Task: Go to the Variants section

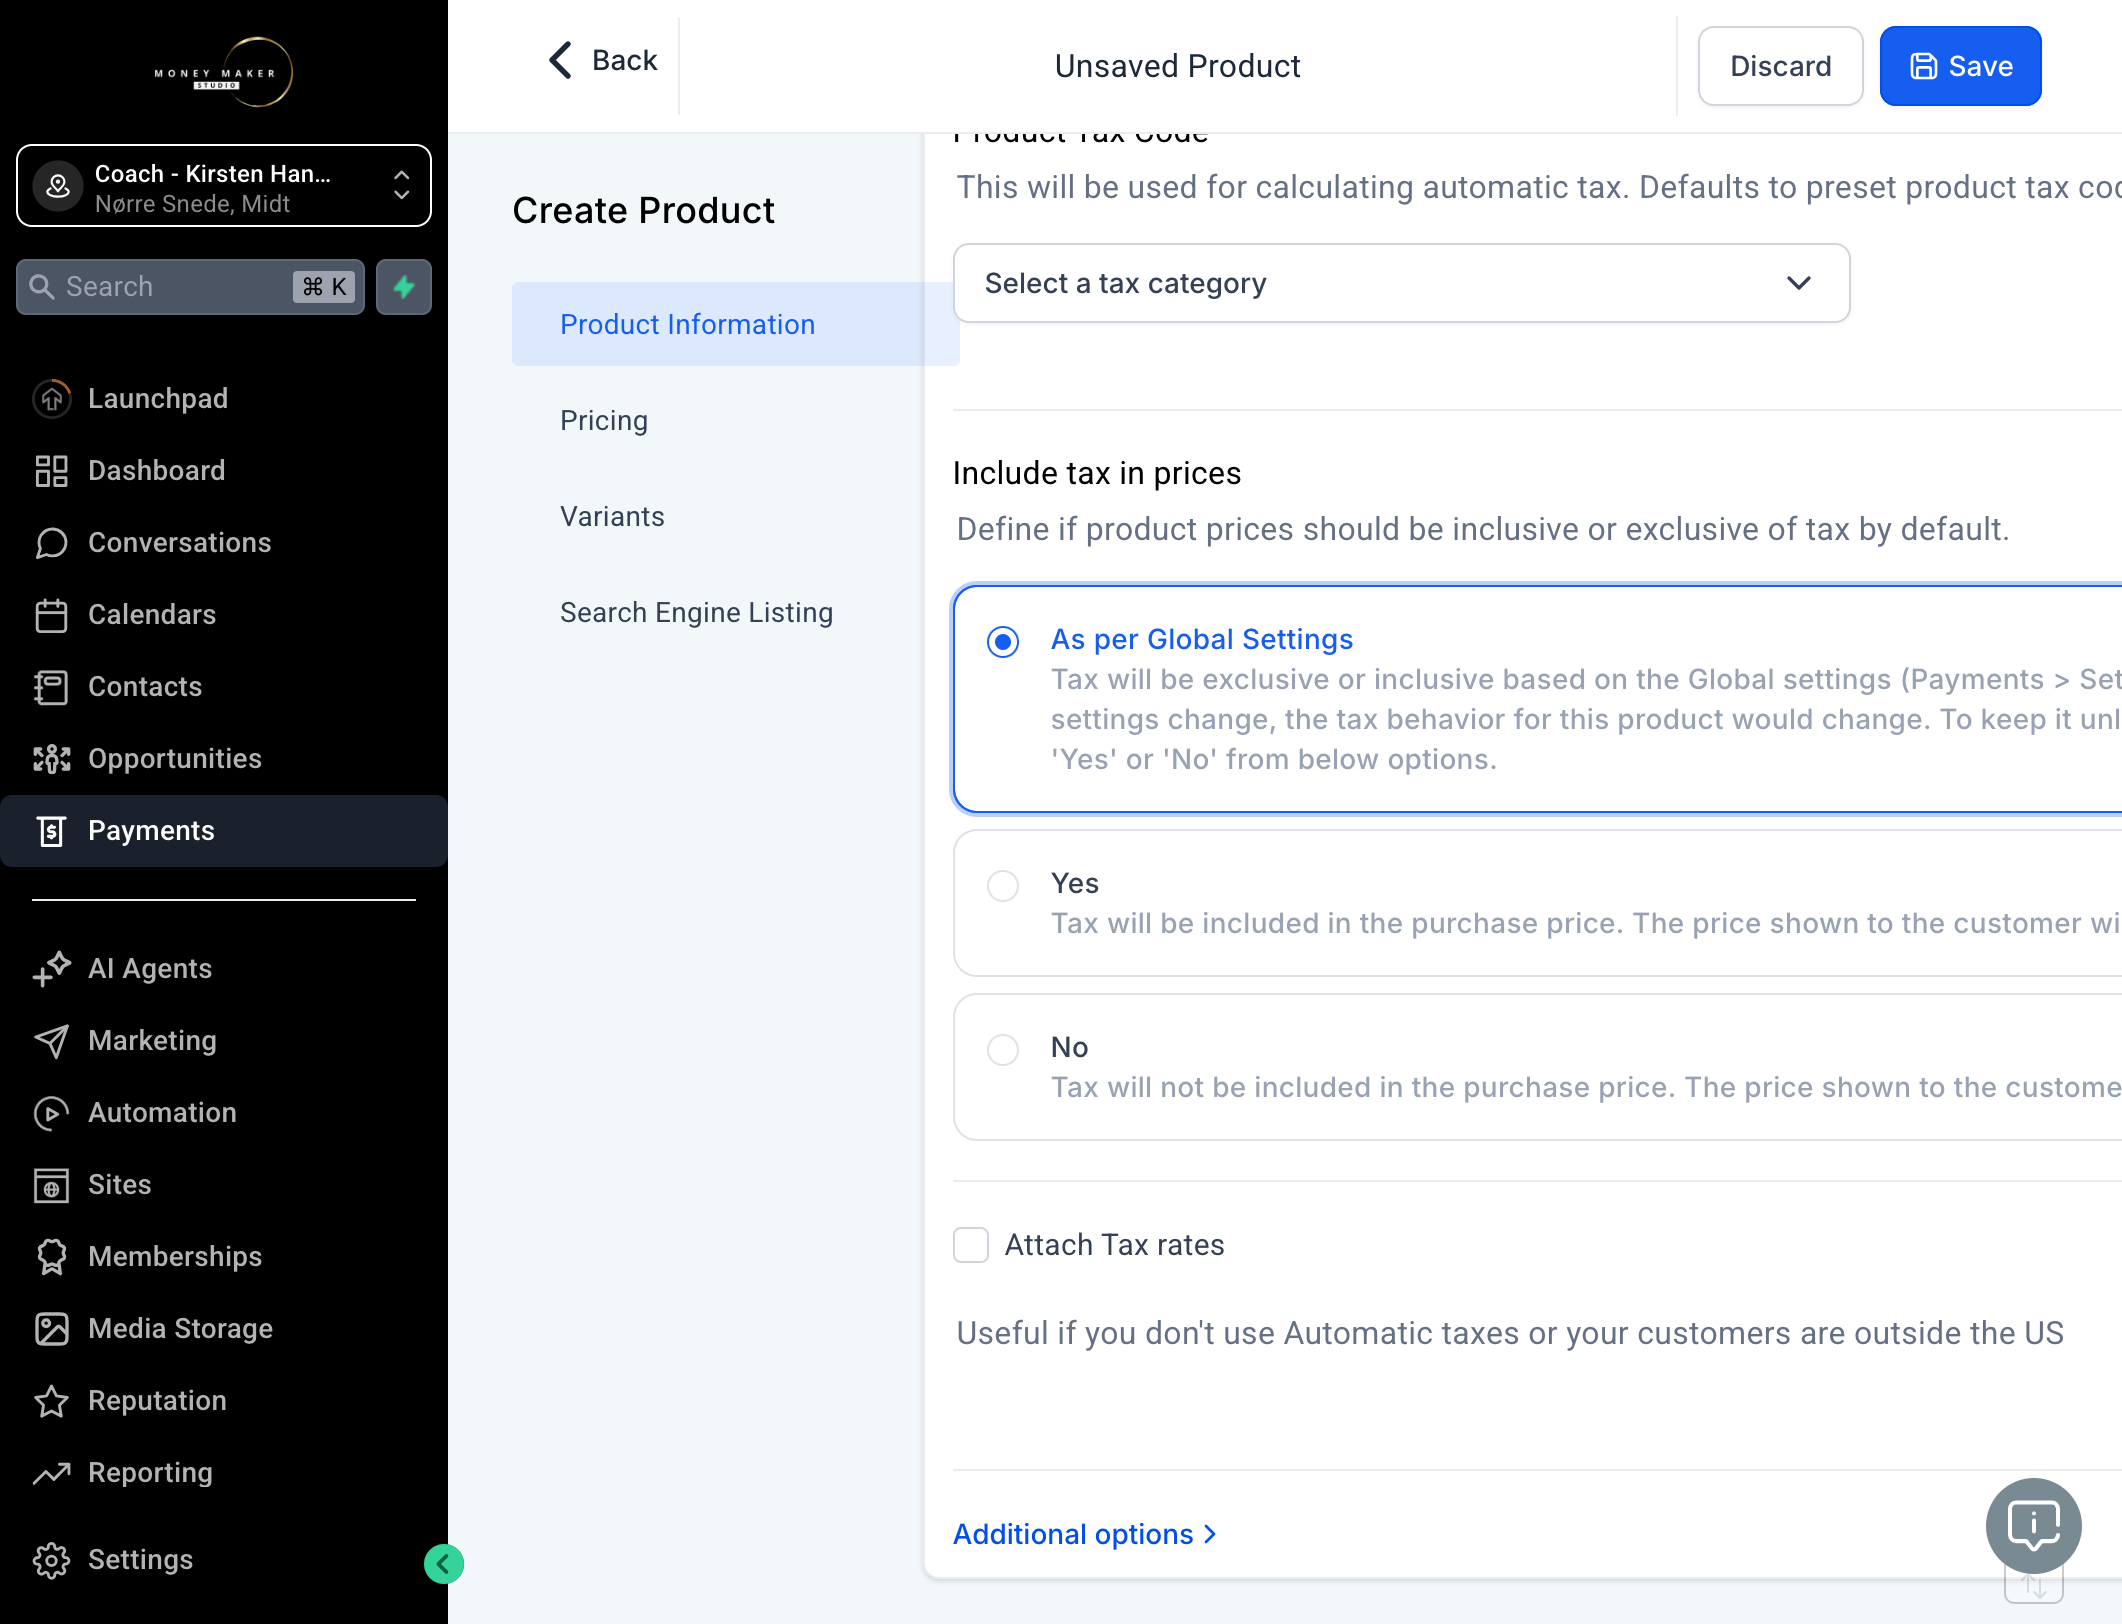Action: [612, 516]
